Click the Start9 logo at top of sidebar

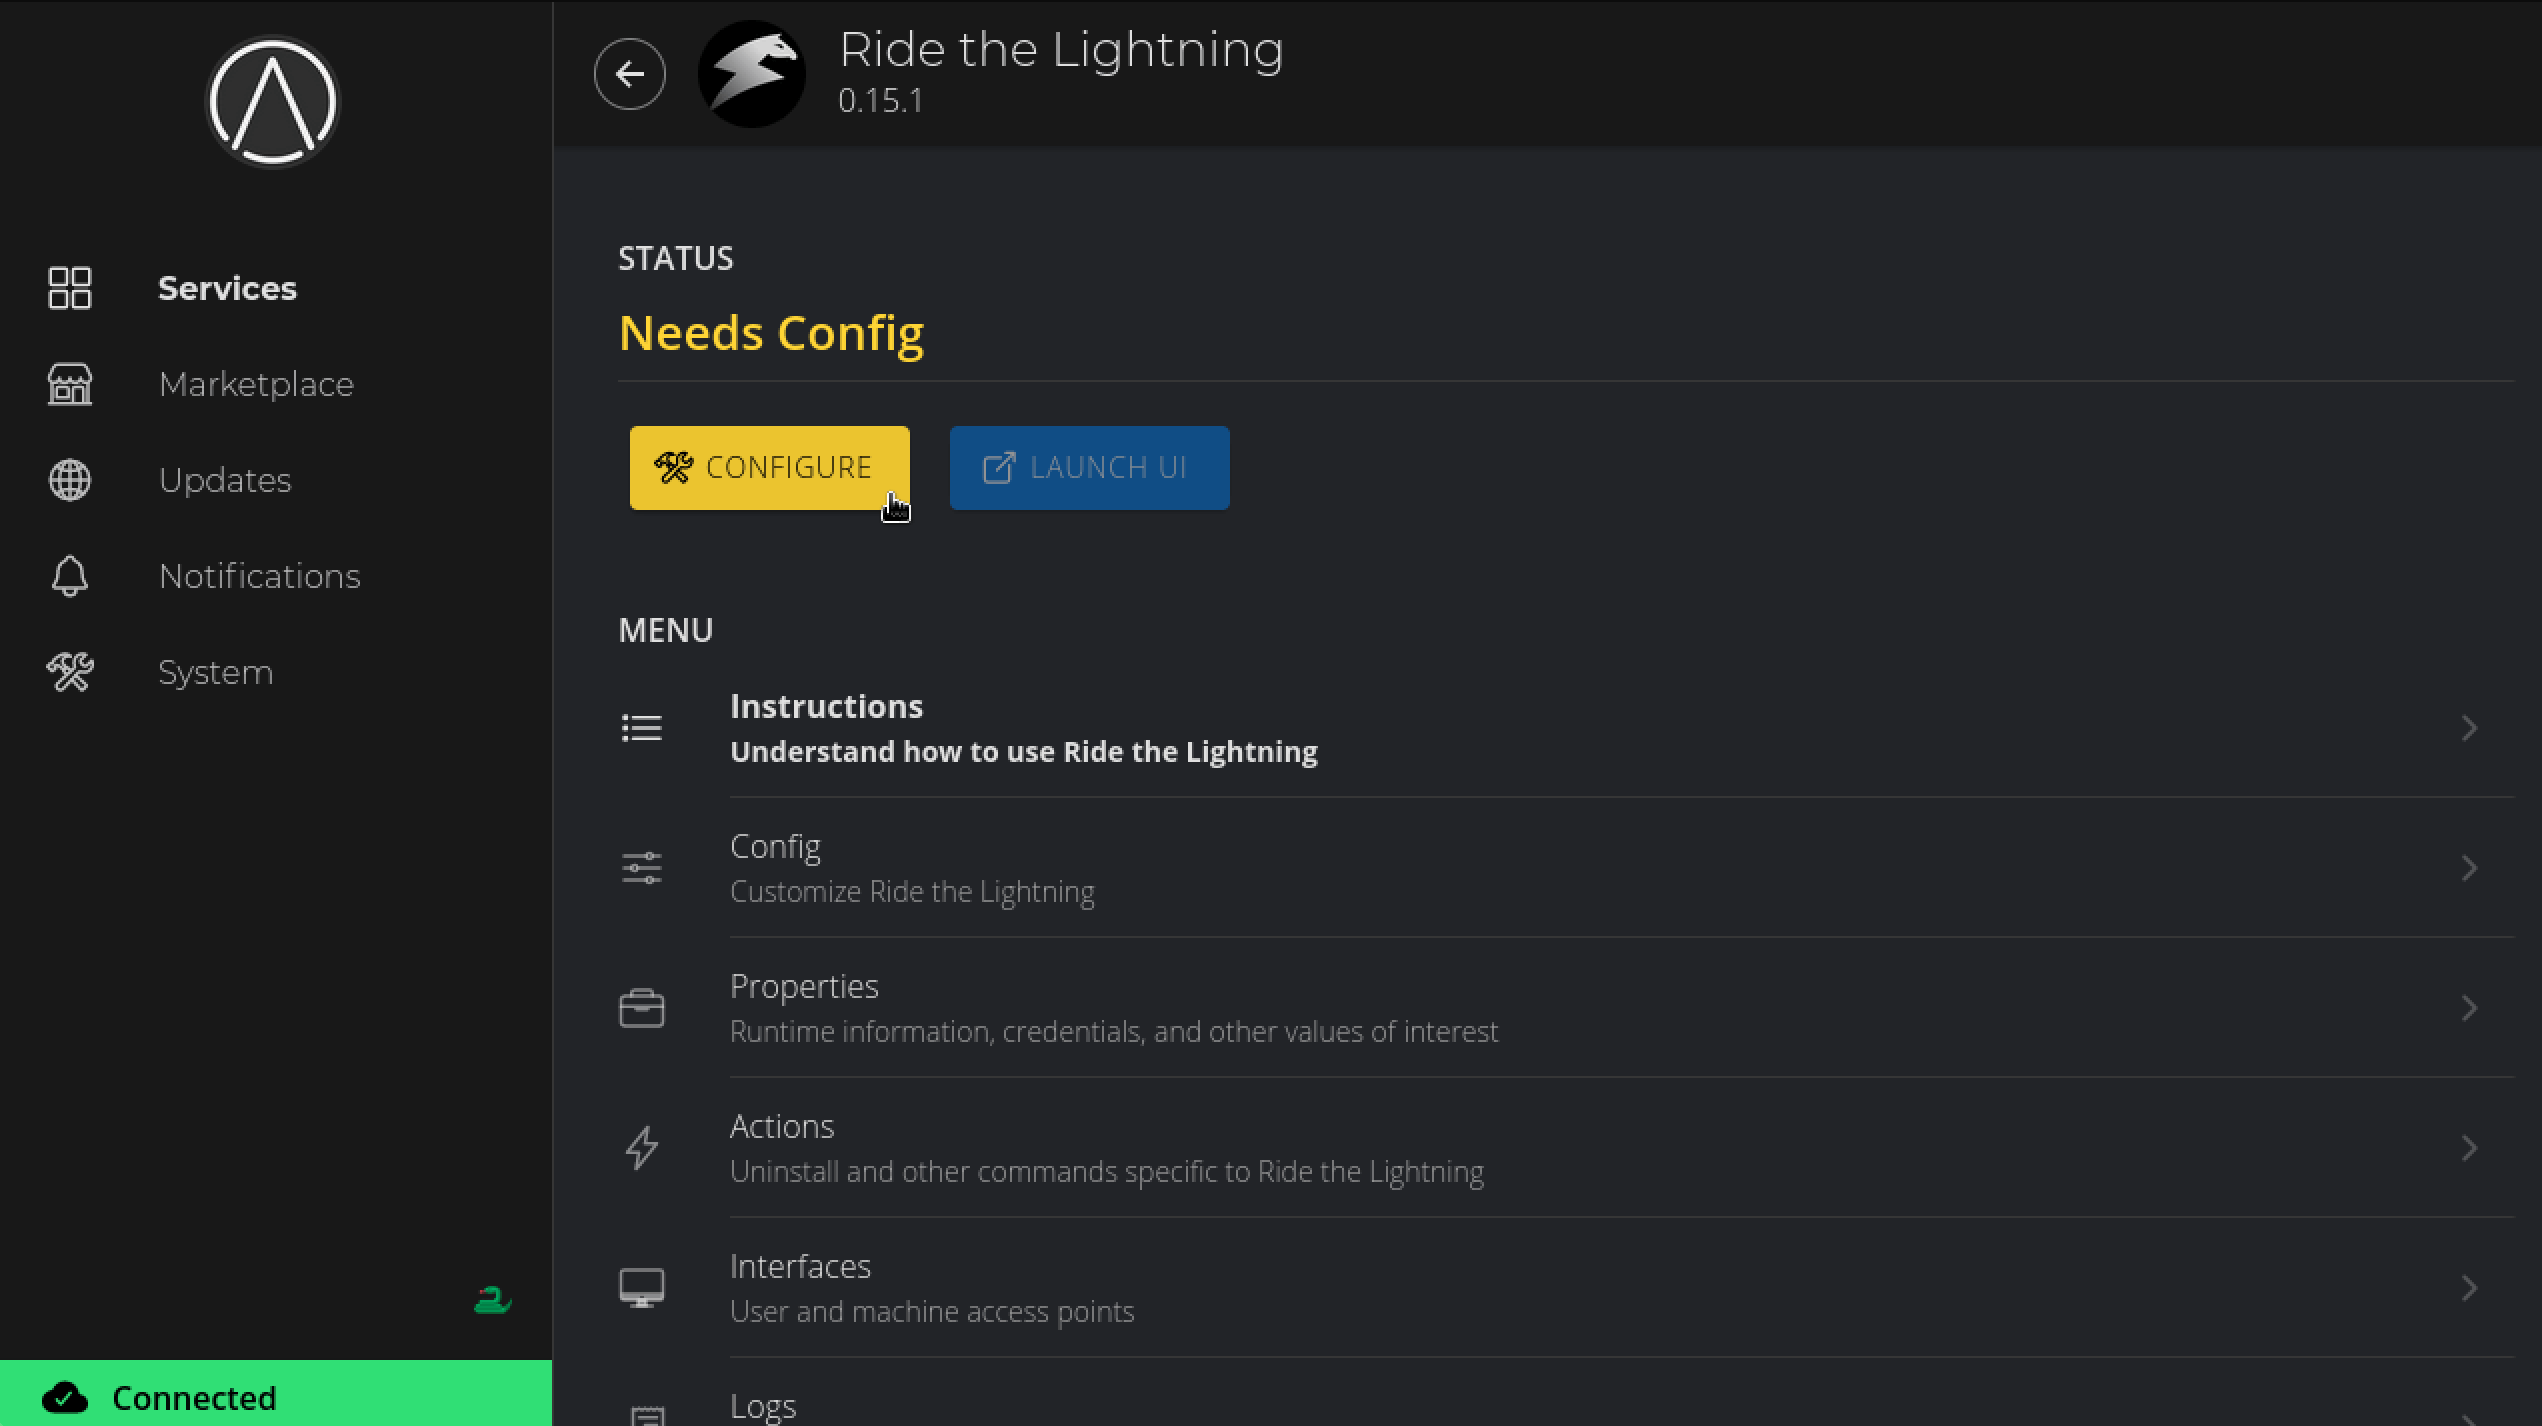click(272, 102)
